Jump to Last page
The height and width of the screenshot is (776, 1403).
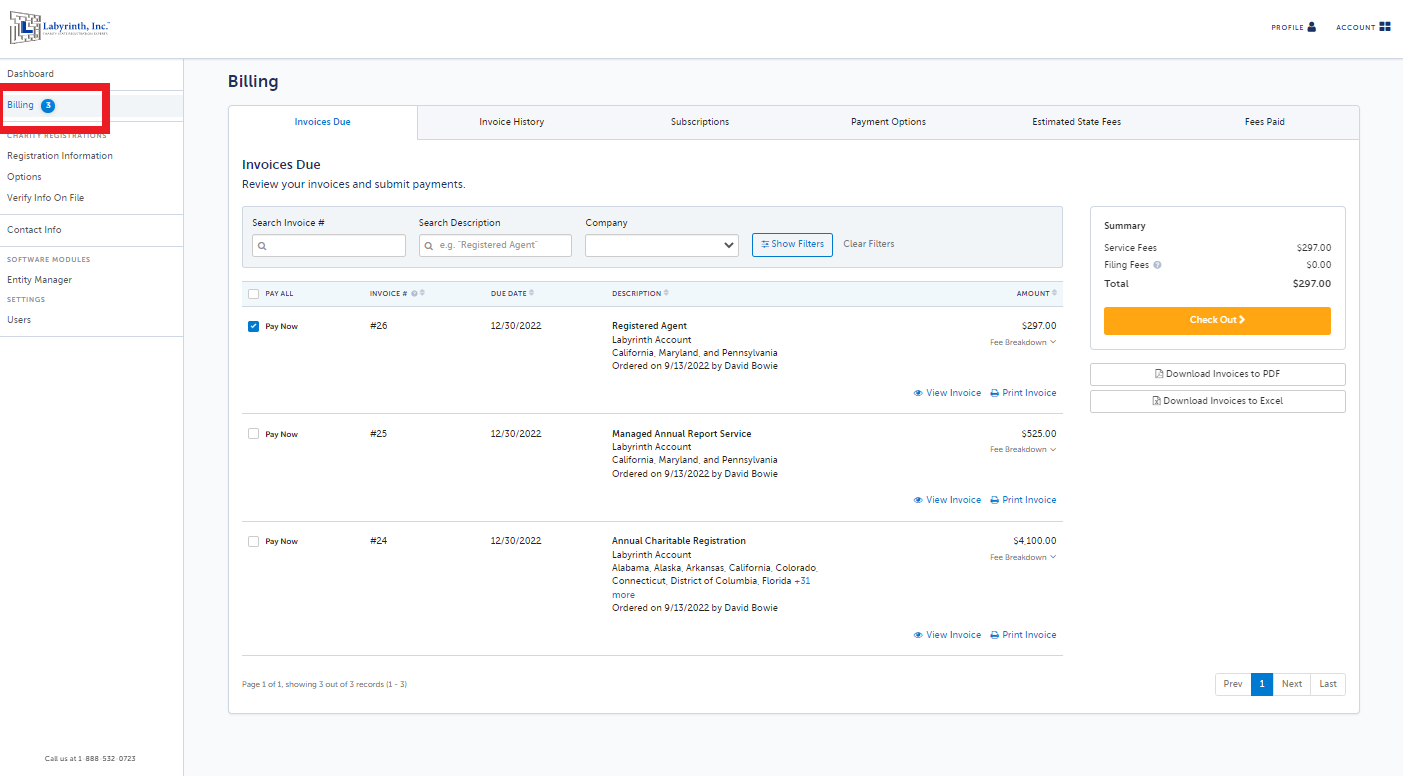pyautogui.click(x=1328, y=684)
